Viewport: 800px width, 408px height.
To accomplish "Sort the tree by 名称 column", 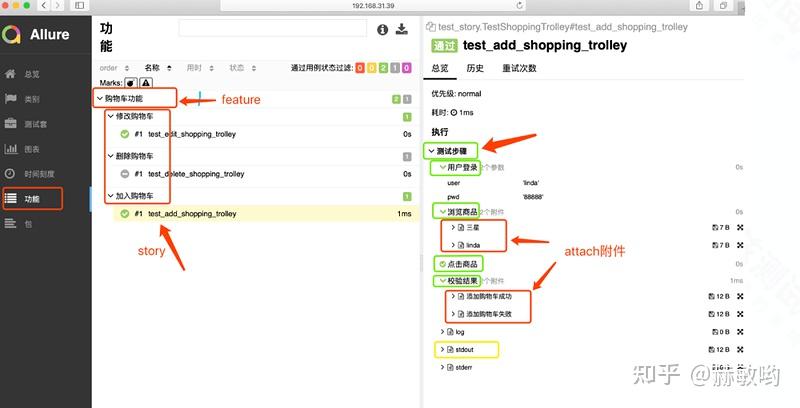I will (158, 68).
